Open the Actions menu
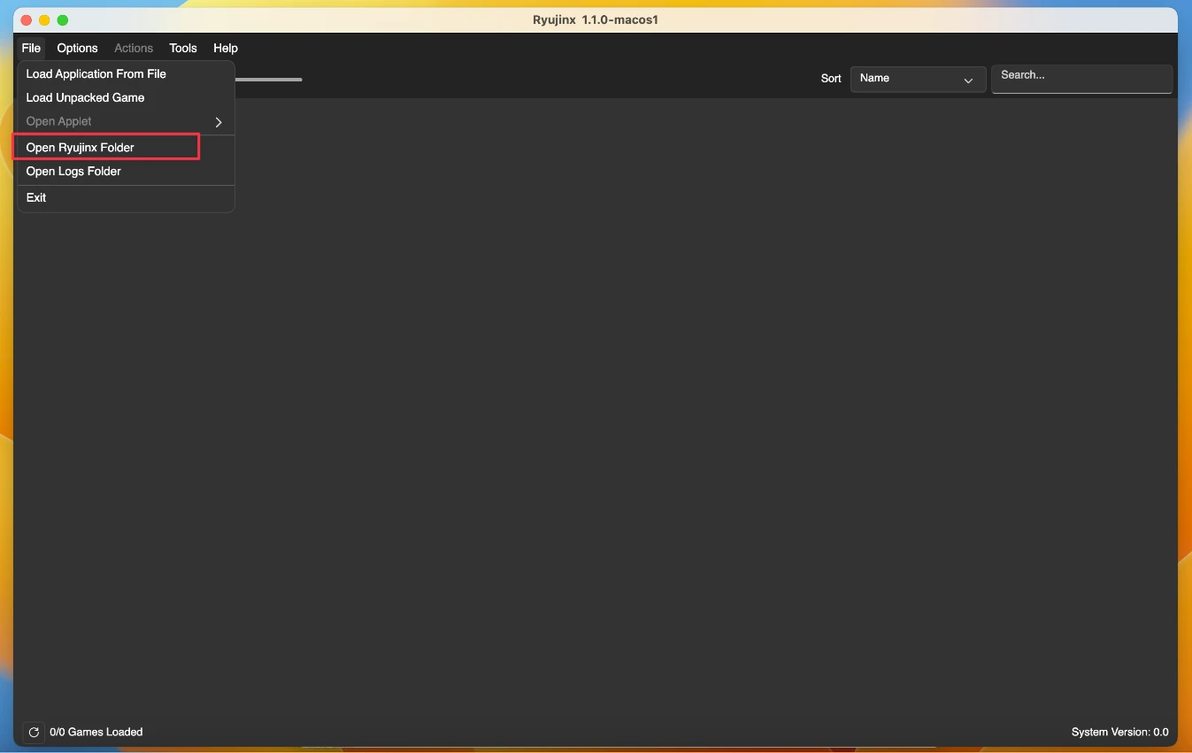Viewport: 1192px width, 753px height. click(x=133, y=48)
